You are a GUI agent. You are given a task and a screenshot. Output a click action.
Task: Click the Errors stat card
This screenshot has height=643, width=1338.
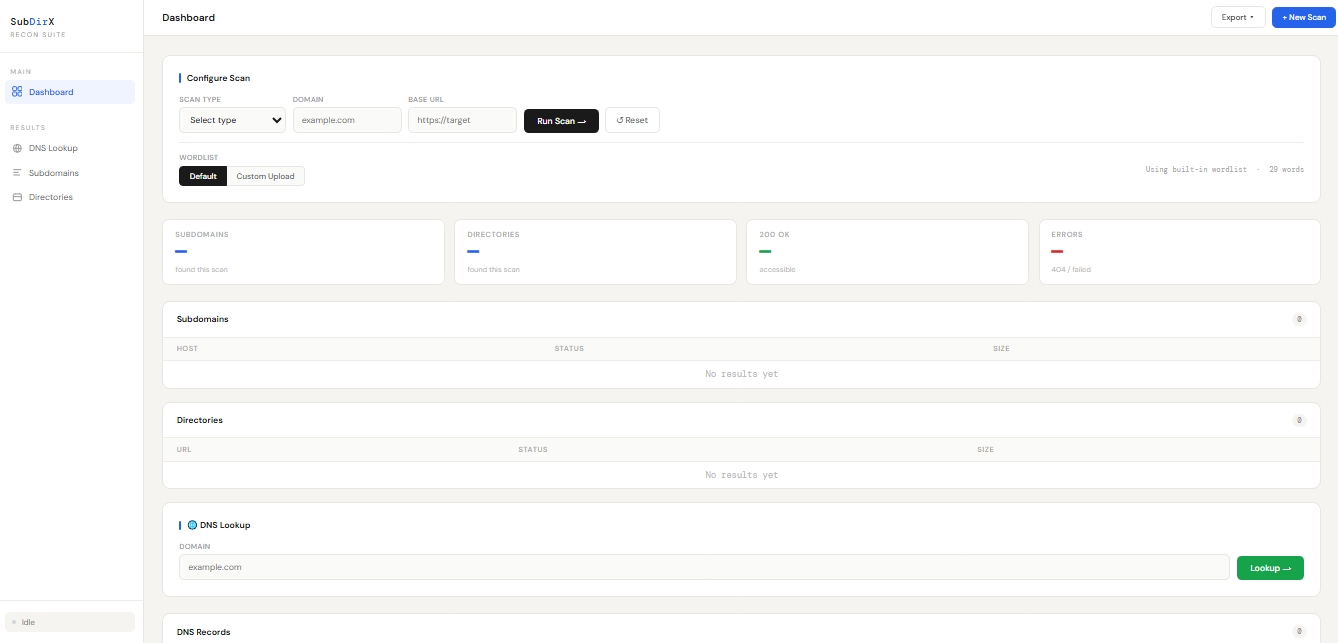coord(1179,252)
